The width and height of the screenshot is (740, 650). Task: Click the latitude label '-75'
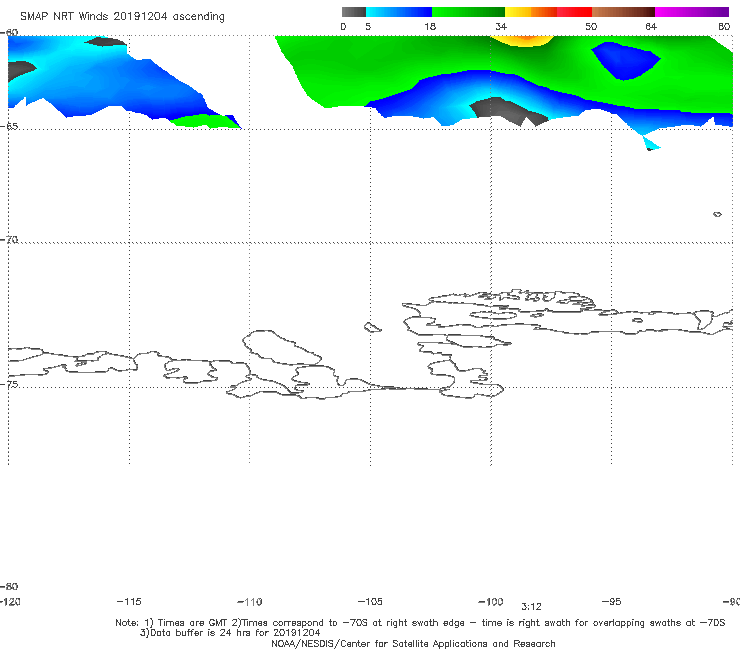click(9, 384)
